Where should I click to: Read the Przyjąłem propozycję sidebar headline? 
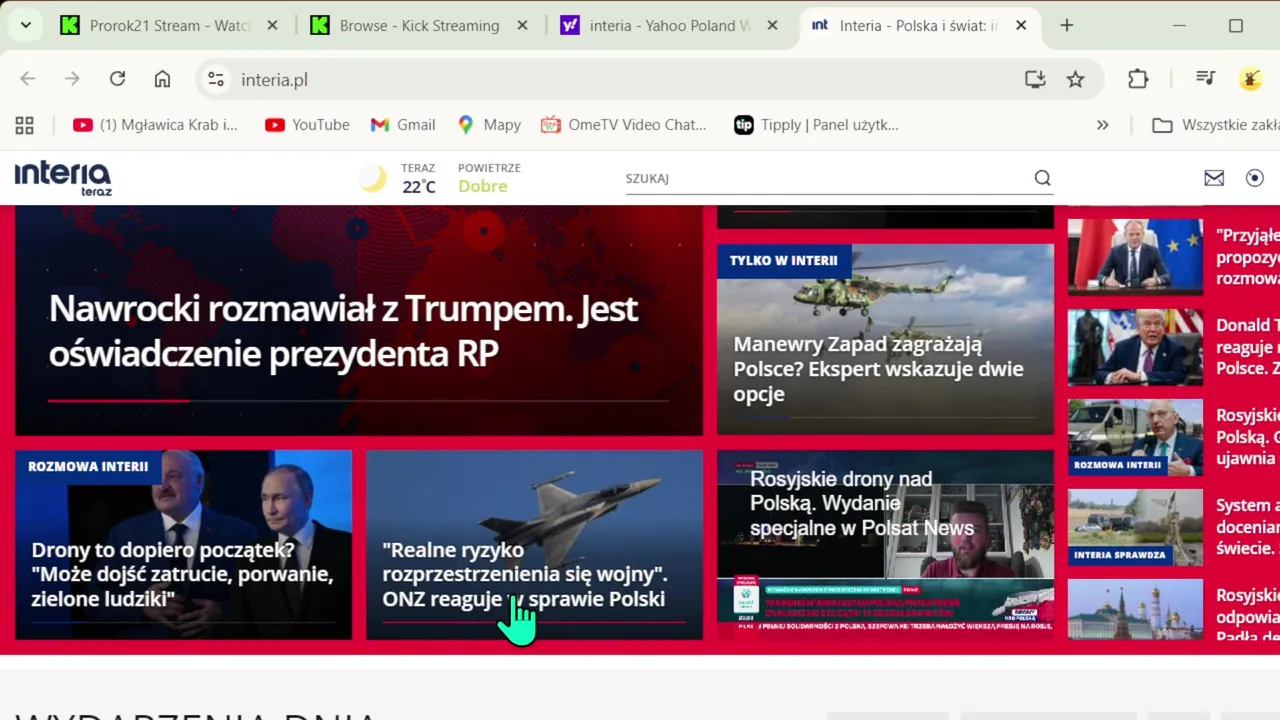coord(1248,257)
